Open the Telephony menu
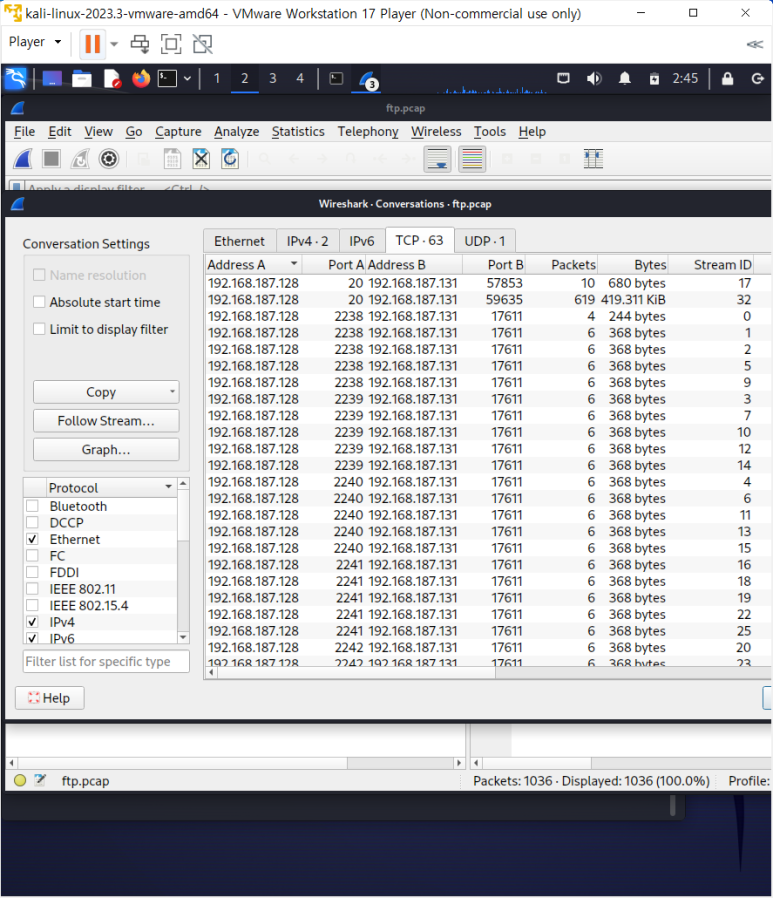Viewport: 773px width, 898px height. click(368, 131)
